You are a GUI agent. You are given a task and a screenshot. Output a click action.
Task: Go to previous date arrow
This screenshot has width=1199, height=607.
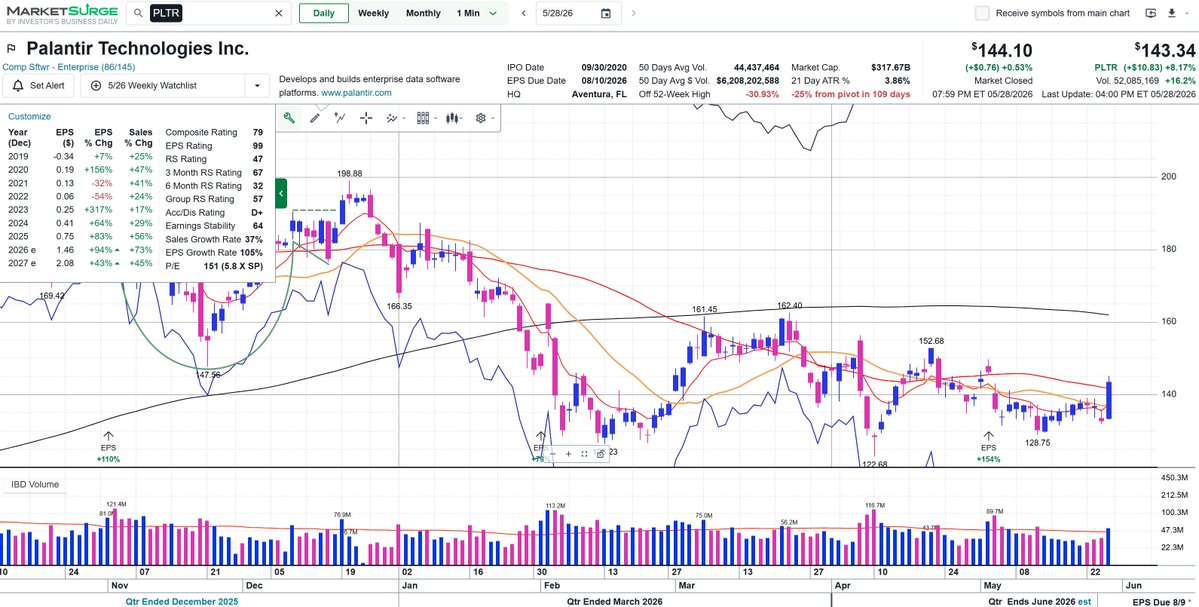point(524,13)
